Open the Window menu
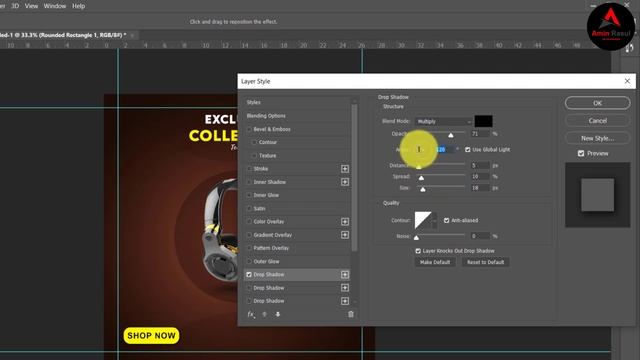The image size is (640, 360). pyautogui.click(x=55, y=6)
